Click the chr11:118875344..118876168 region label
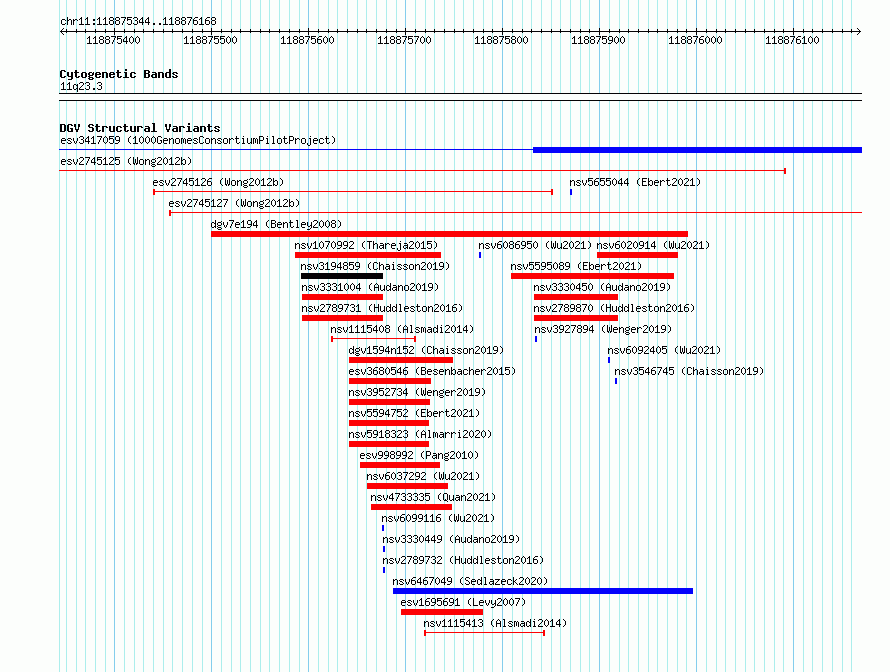 click(138, 21)
